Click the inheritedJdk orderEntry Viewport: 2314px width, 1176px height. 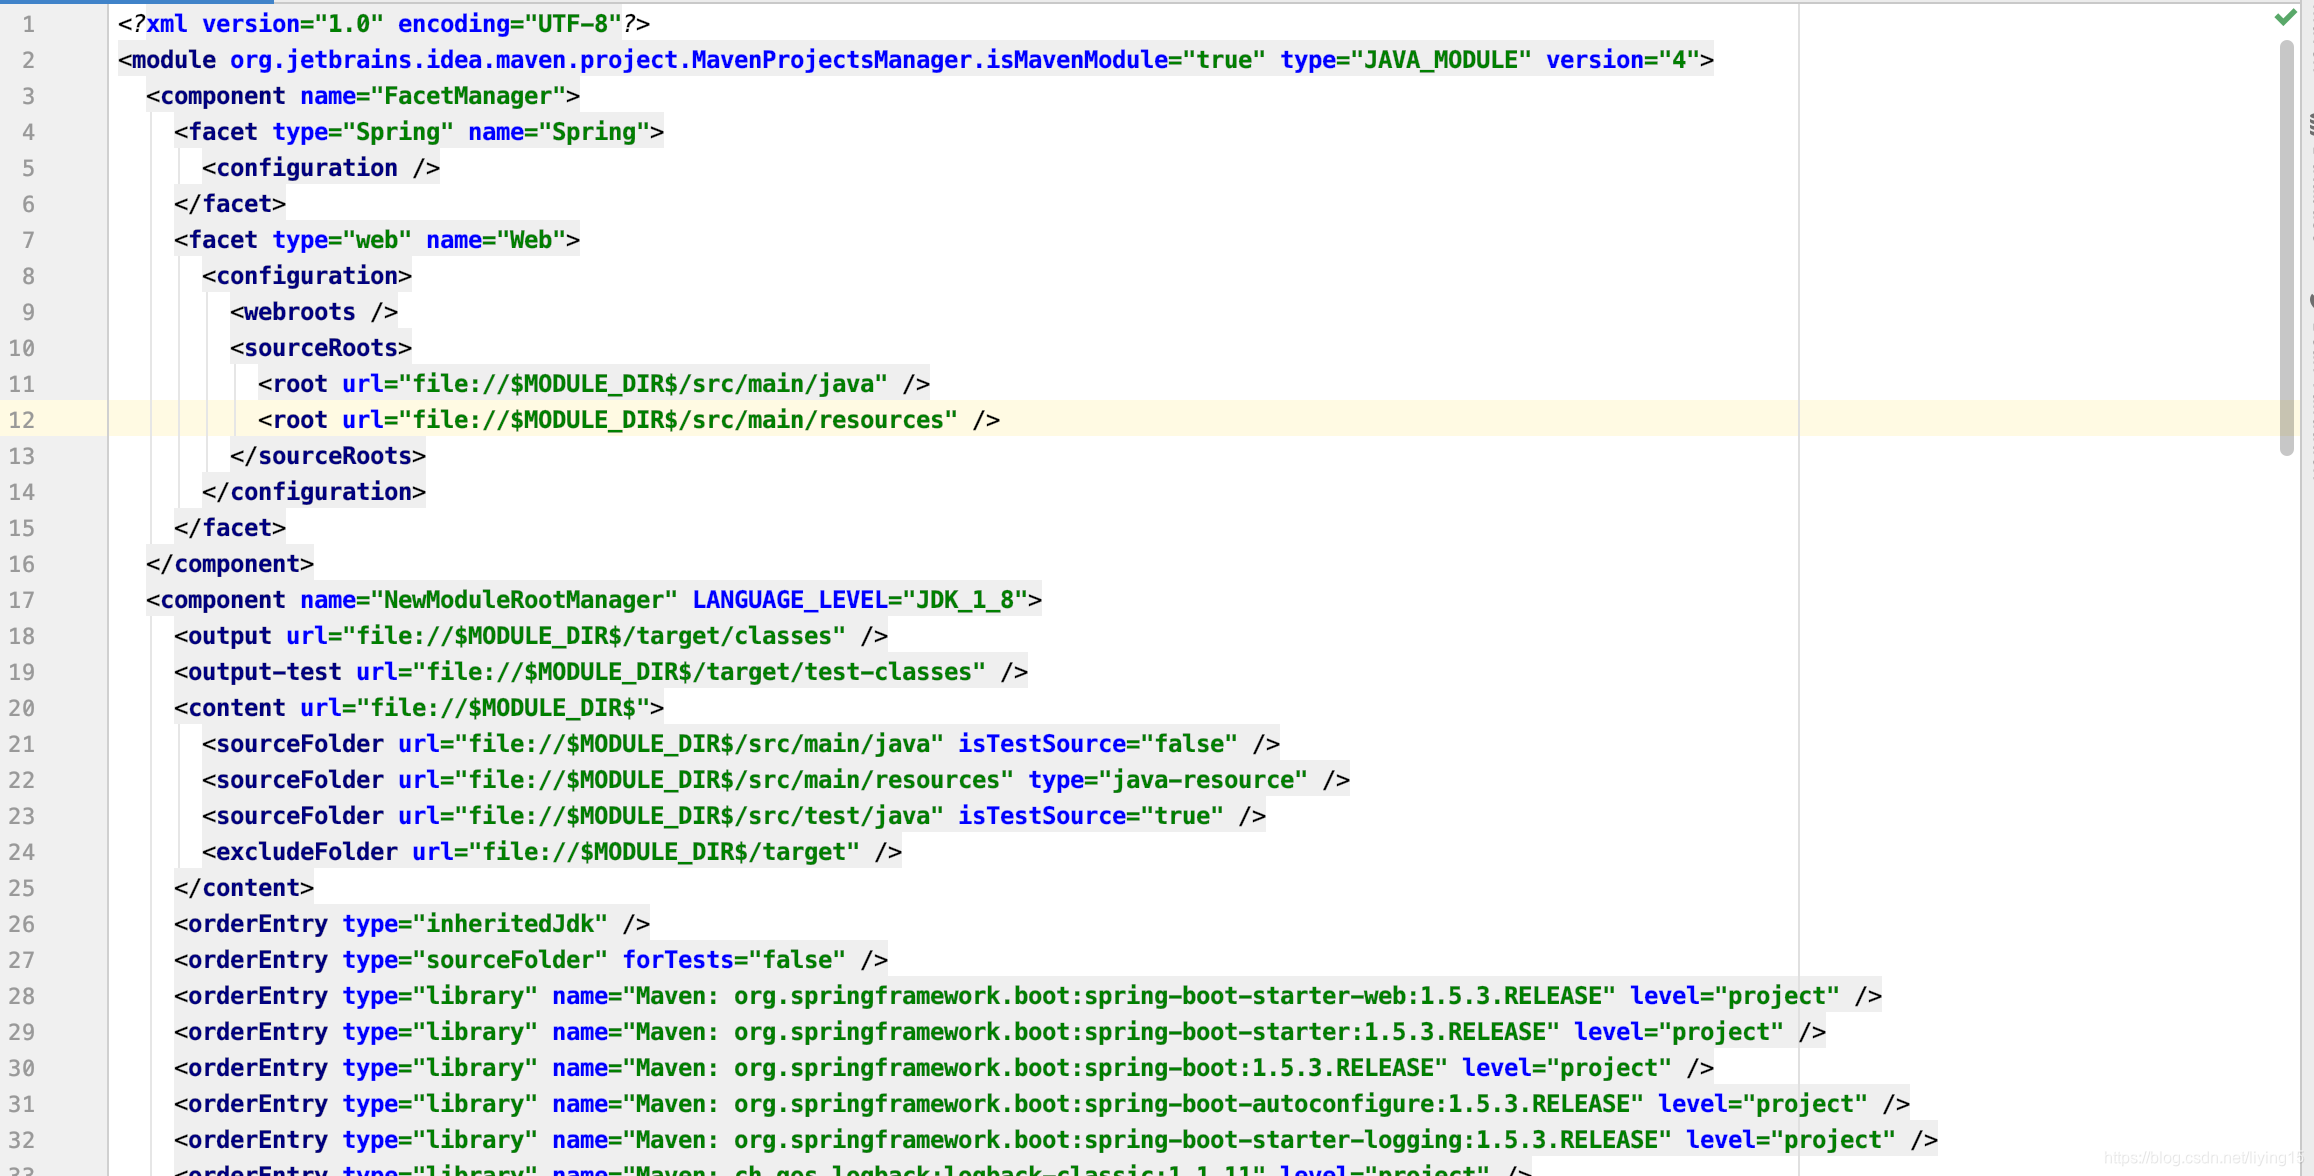[412, 924]
